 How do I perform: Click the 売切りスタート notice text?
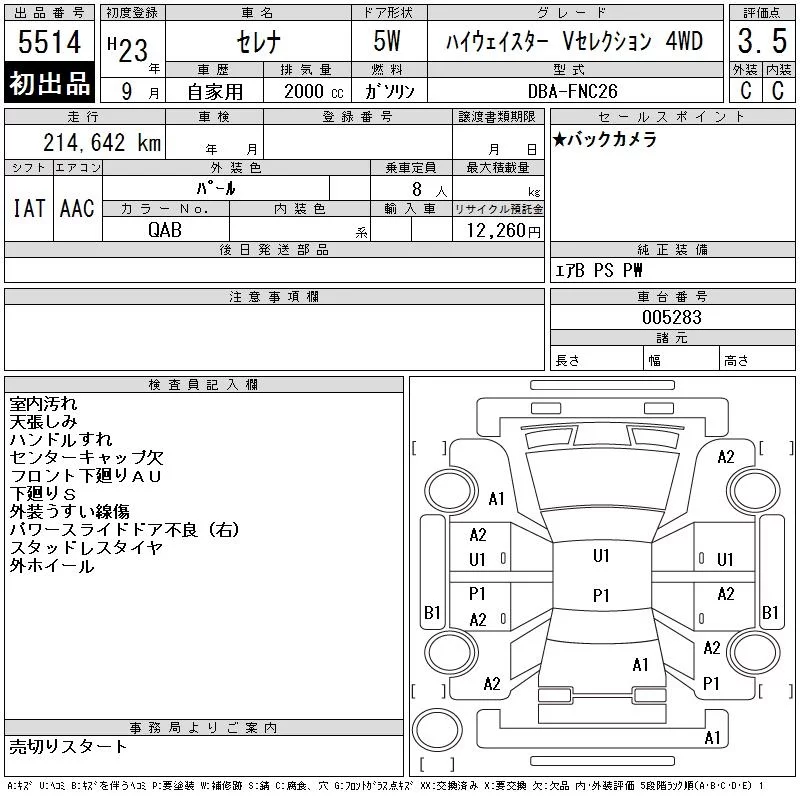[x=68, y=746]
